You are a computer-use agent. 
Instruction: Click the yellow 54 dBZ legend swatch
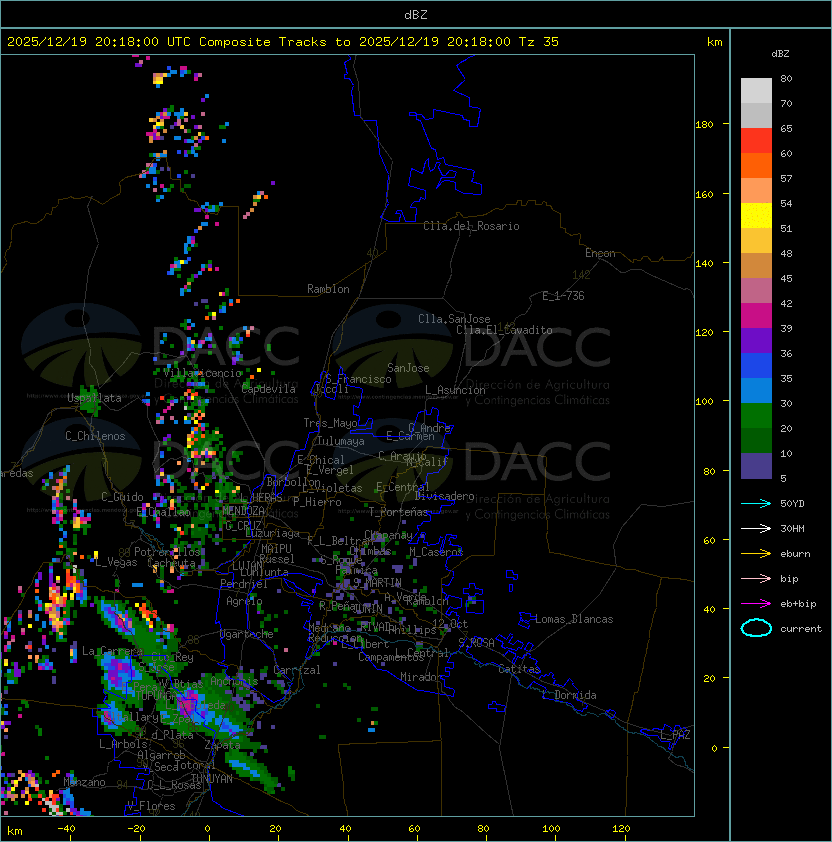tap(756, 215)
